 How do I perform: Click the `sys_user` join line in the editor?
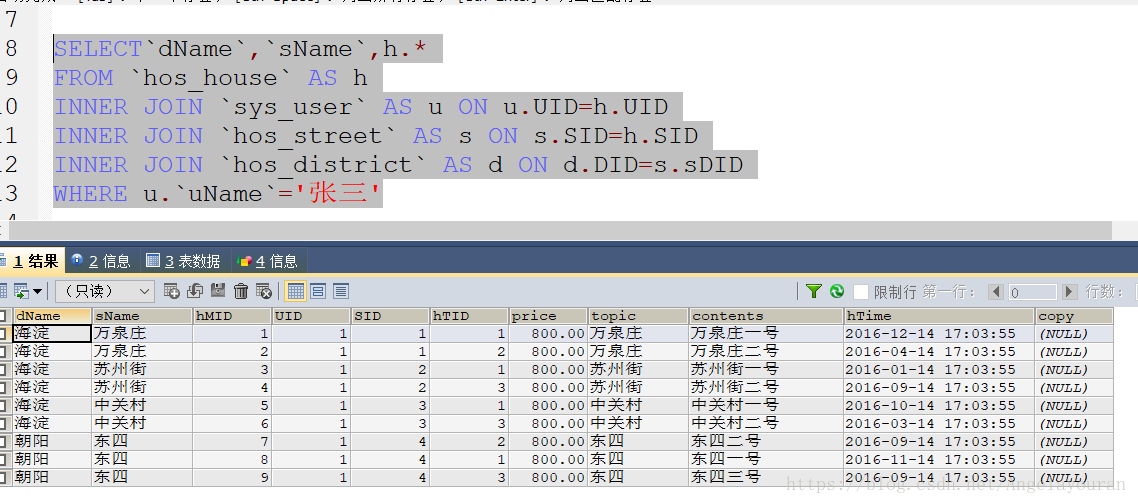coord(361,107)
